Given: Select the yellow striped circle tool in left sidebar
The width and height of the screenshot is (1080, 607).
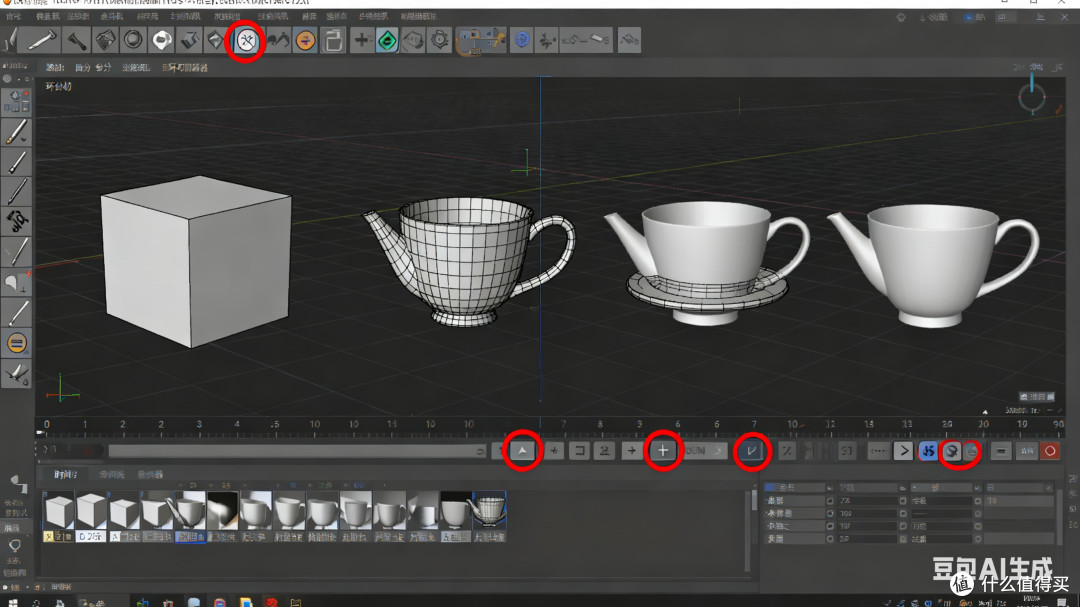Looking at the screenshot, I should [x=17, y=342].
